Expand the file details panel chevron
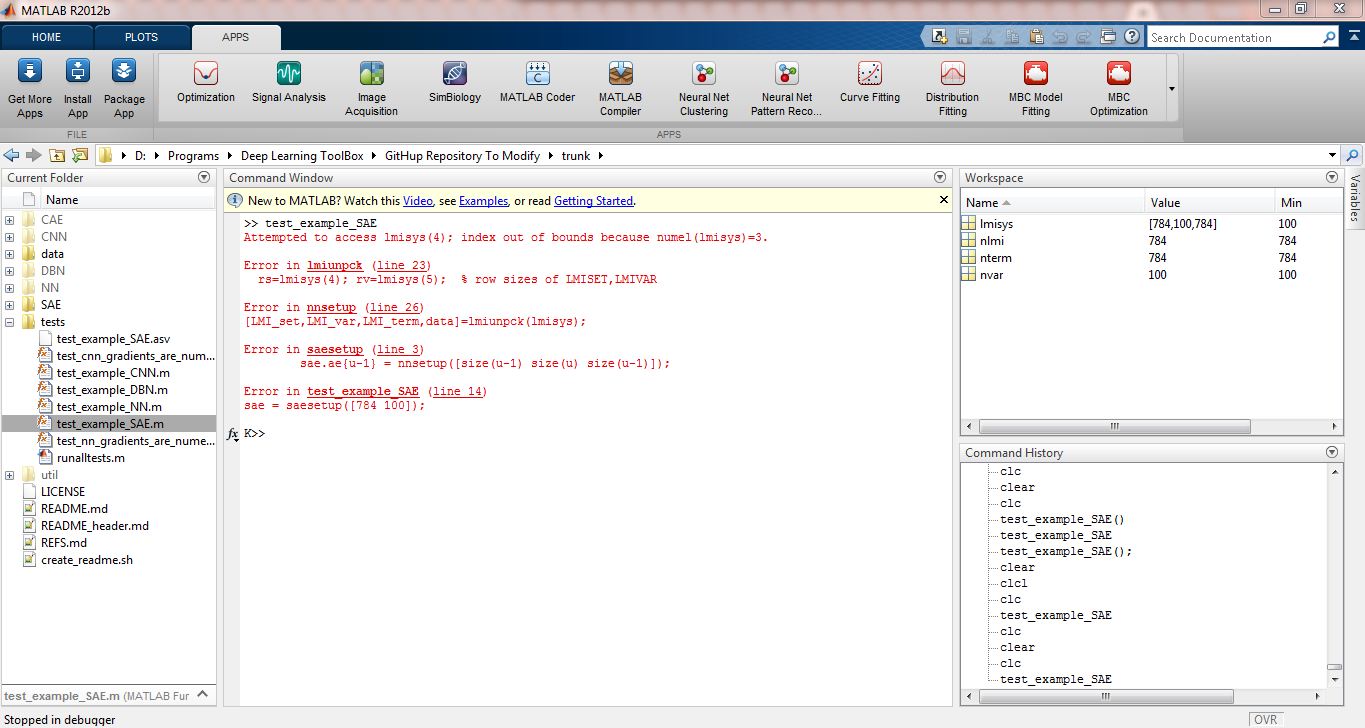Screen dimensions: 1365x728 click(202, 694)
